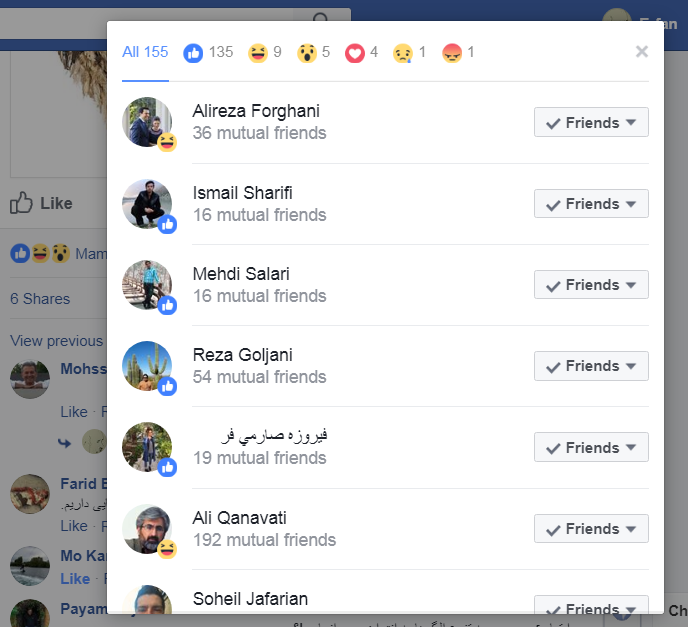Screen dimensions: 688x627
Task: Expand Friends menu for Ali Qanavati
Action: pos(591,529)
